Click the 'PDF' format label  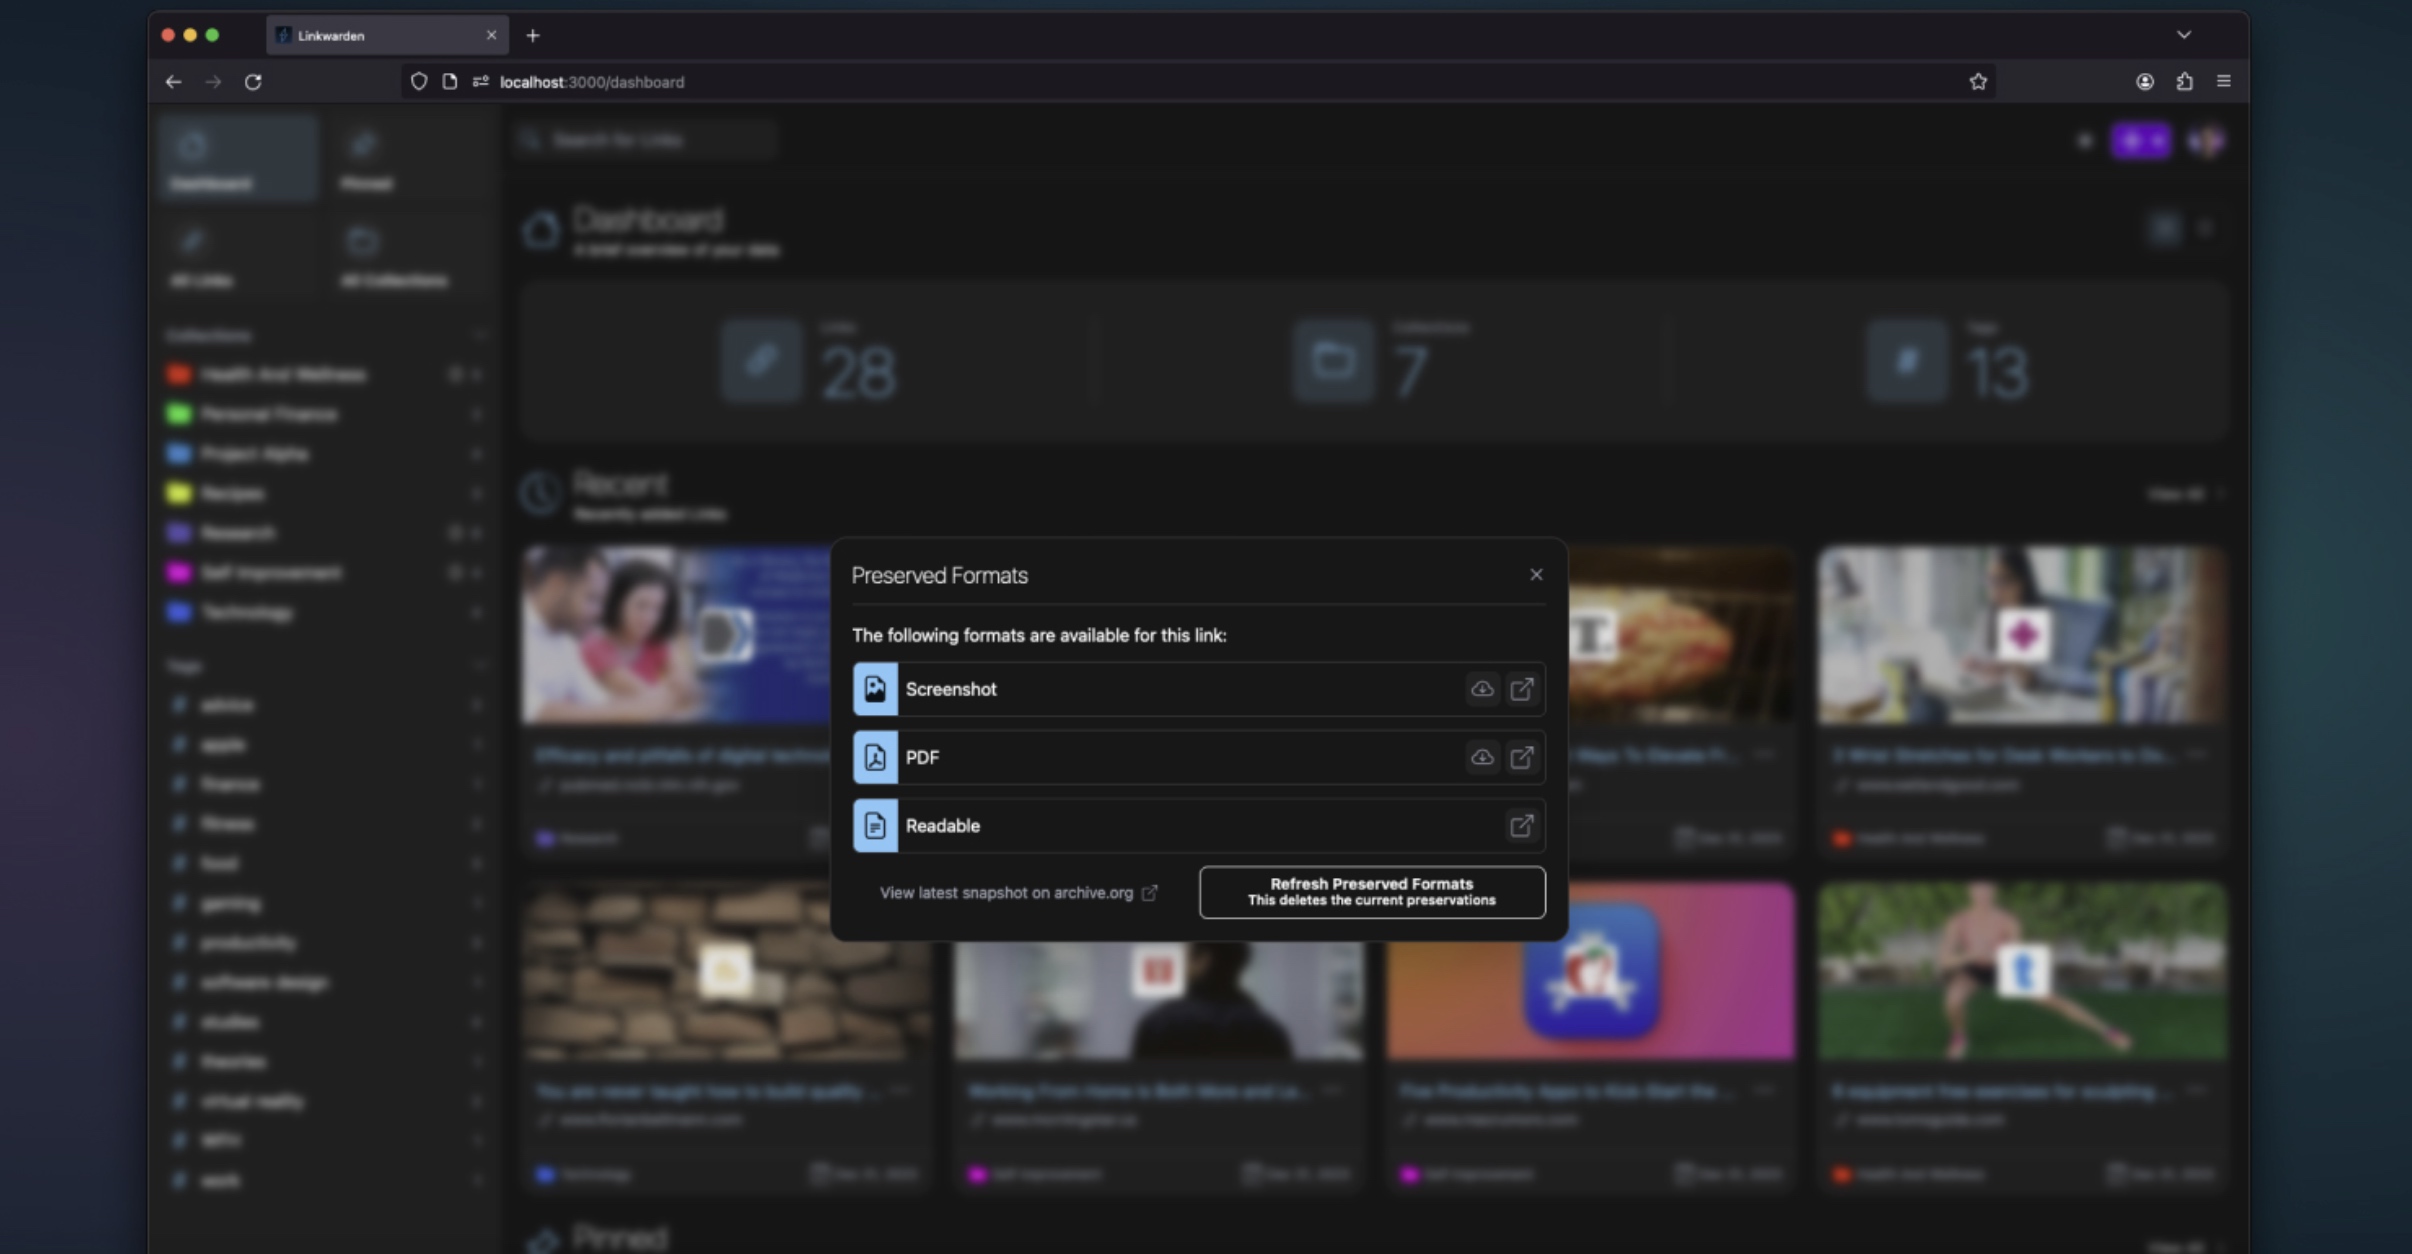(x=922, y=757)
